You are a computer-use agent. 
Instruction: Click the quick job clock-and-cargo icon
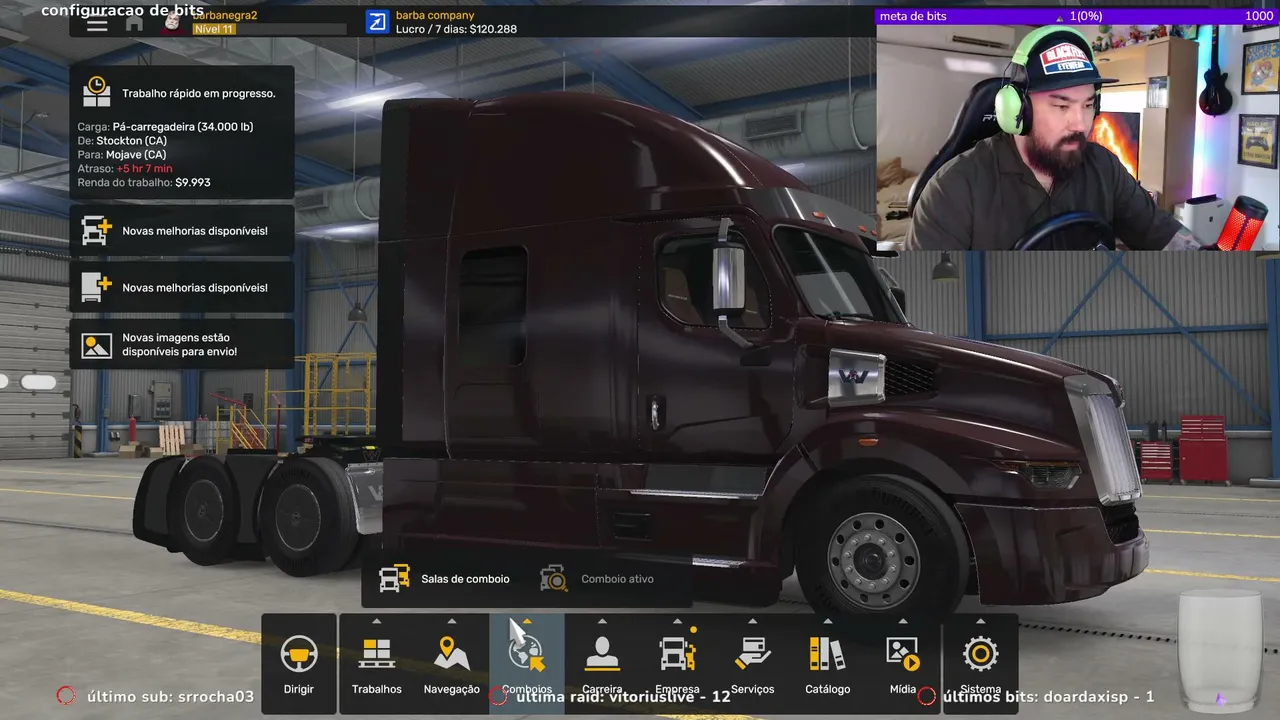[97, 92]
